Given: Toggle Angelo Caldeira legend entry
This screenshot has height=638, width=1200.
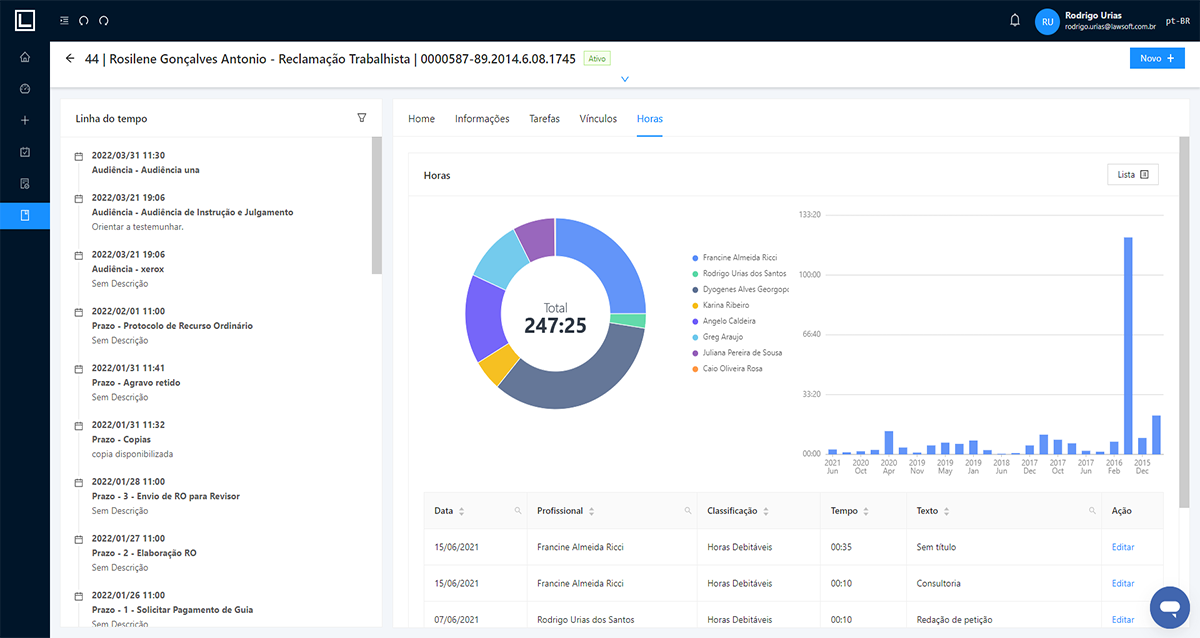Looking at the screenshot, I should [724, 321].
